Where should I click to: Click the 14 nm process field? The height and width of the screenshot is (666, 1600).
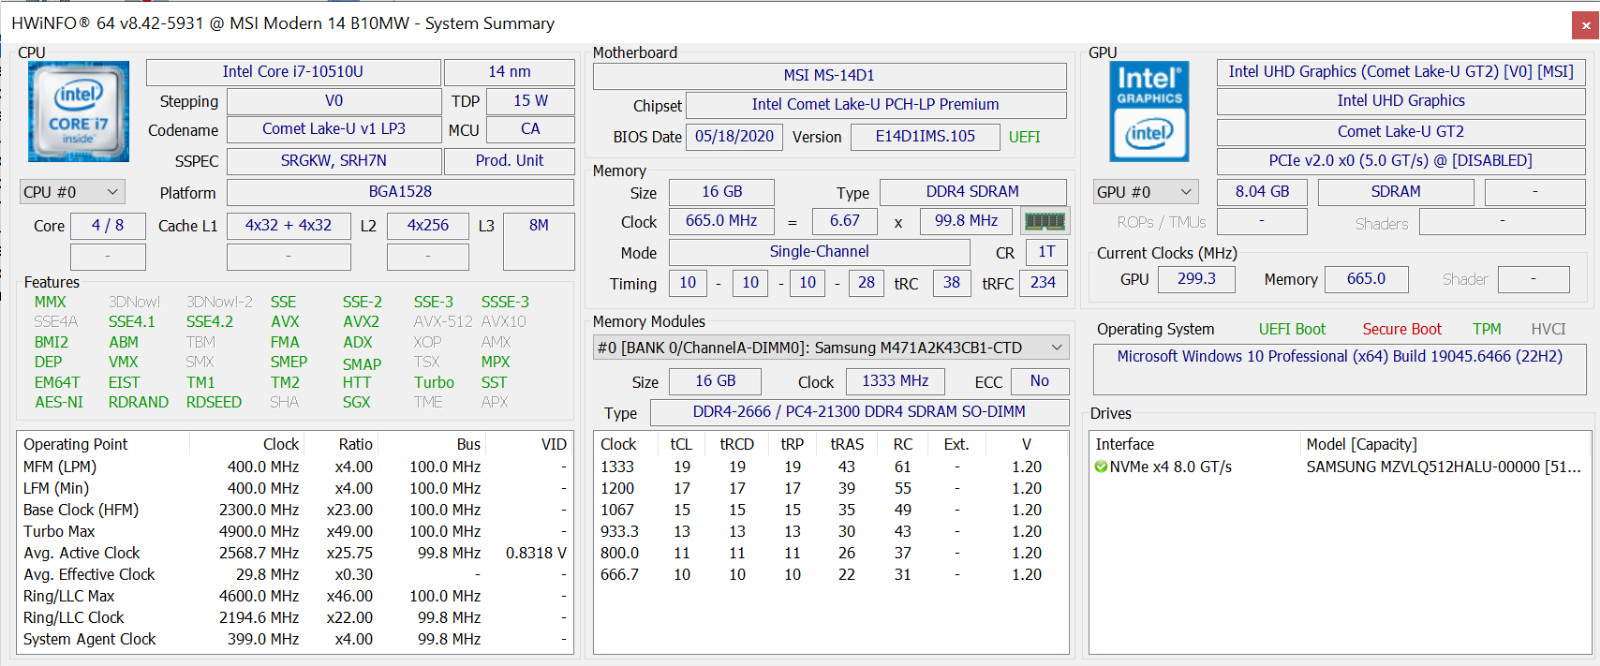pos(509,72)
